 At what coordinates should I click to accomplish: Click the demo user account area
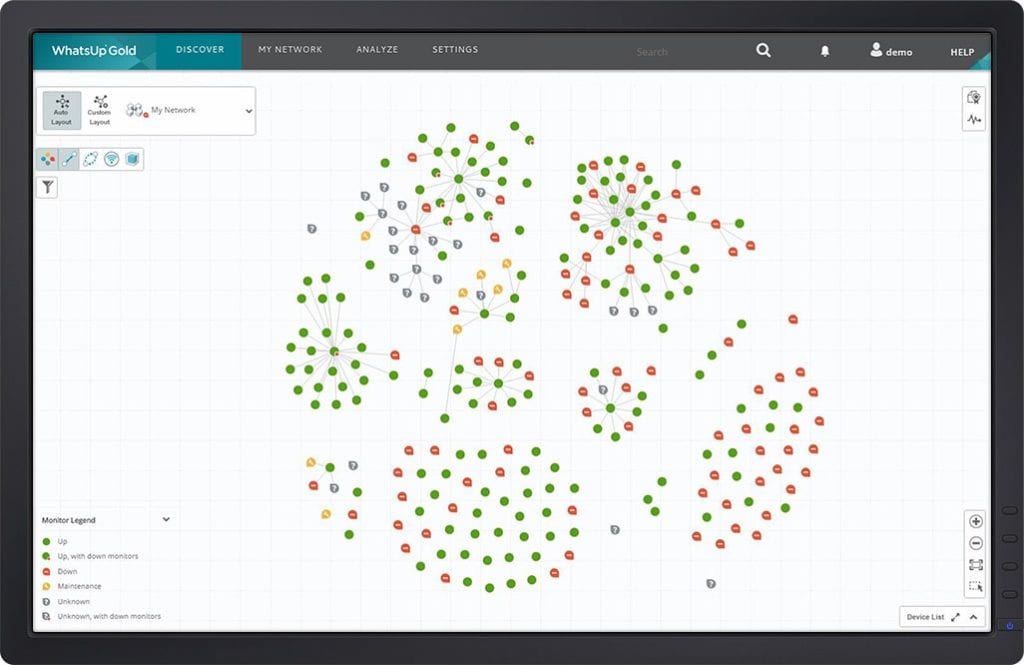pos(890,51)
